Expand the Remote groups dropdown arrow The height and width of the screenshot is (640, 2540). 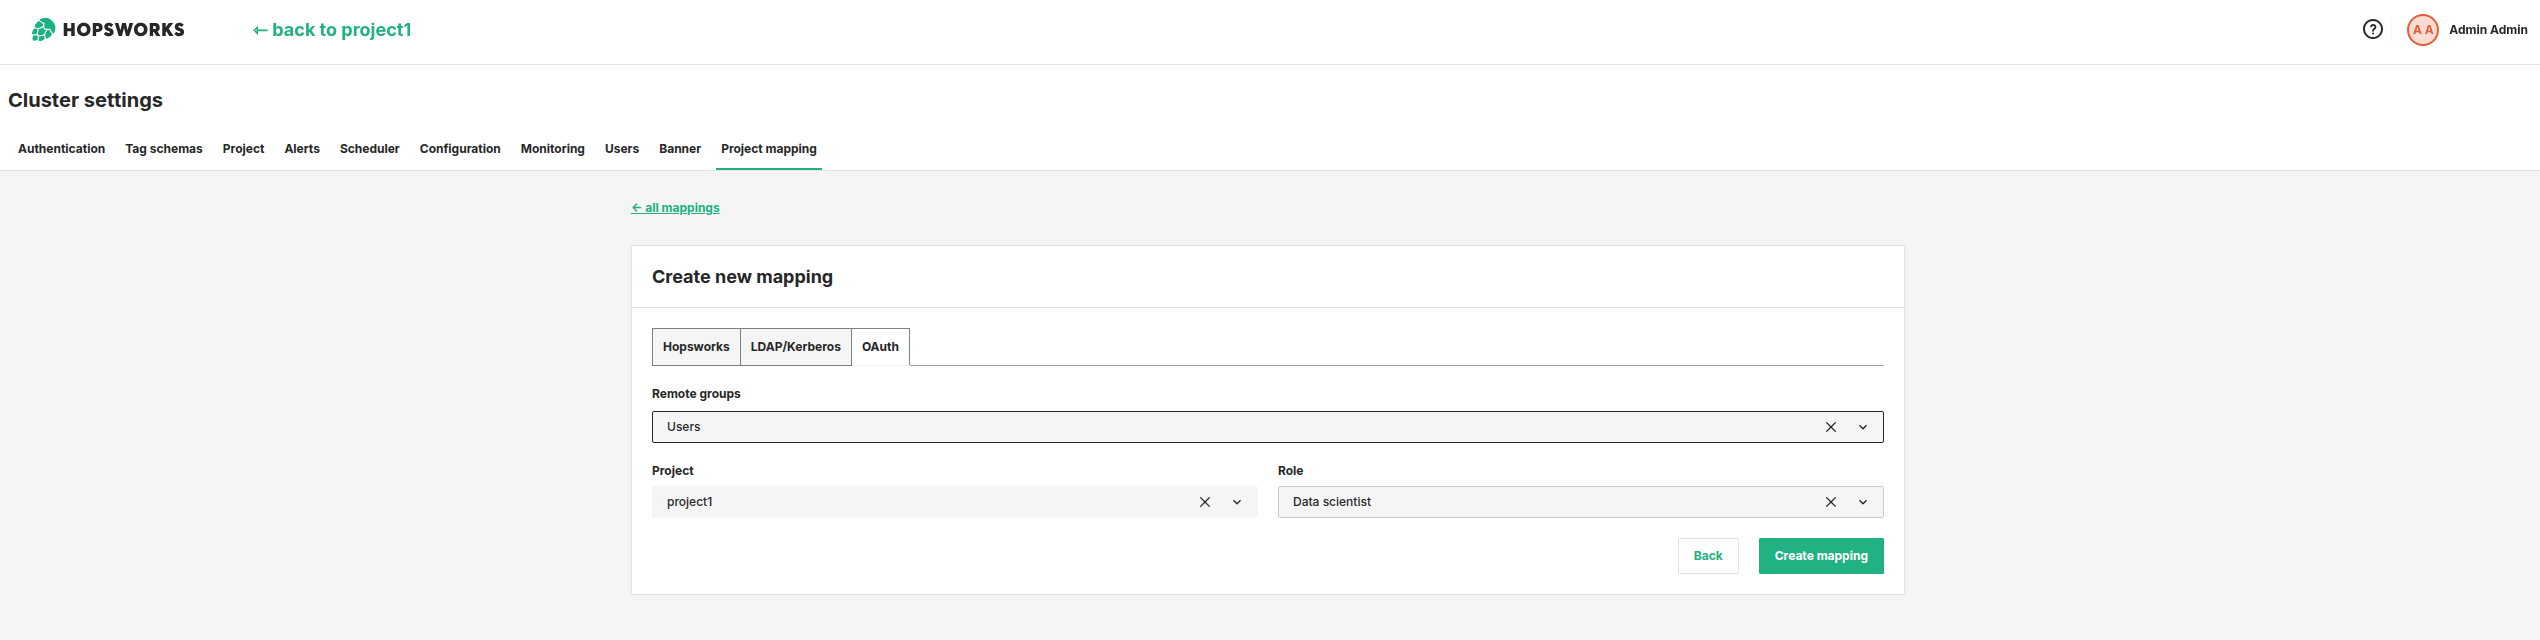point(1862,427)
